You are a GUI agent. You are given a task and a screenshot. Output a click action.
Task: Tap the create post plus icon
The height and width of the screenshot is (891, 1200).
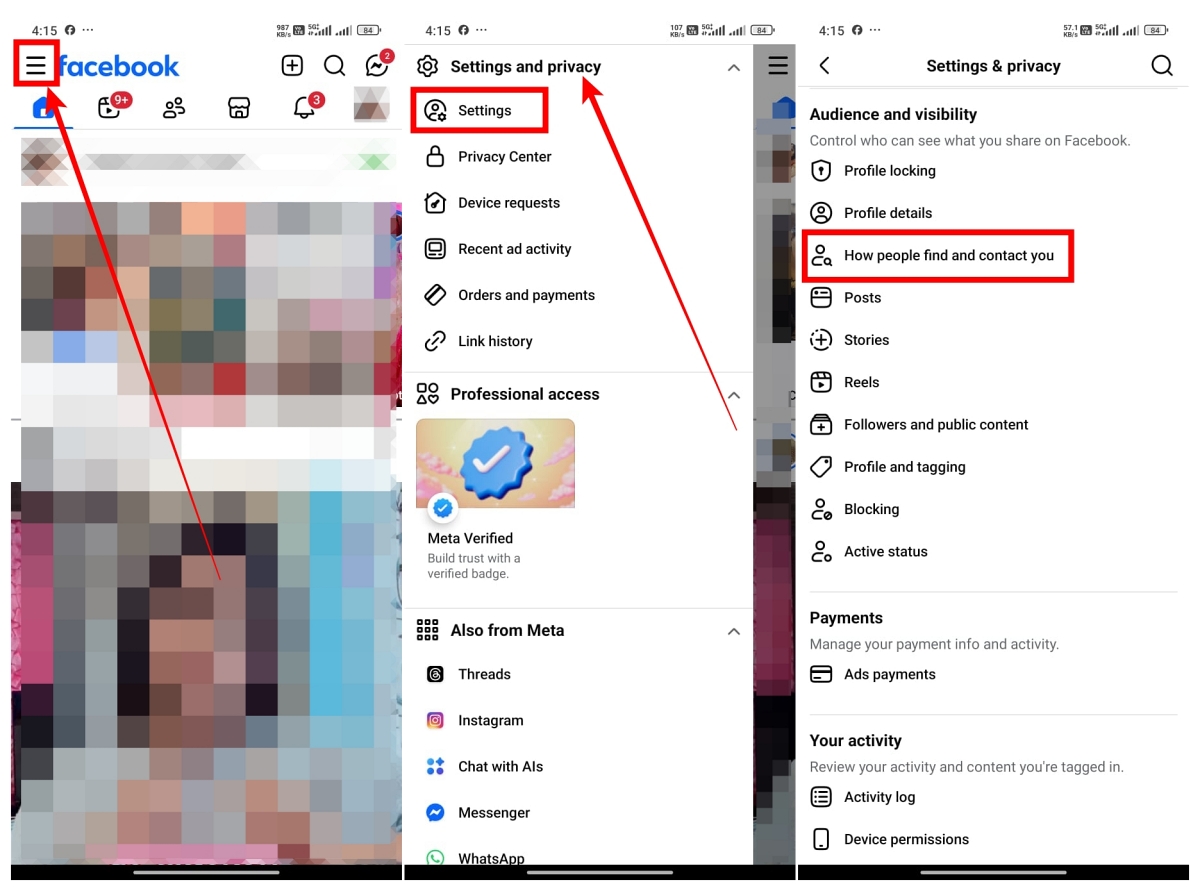pyautogui.click(x=292, y=66)
